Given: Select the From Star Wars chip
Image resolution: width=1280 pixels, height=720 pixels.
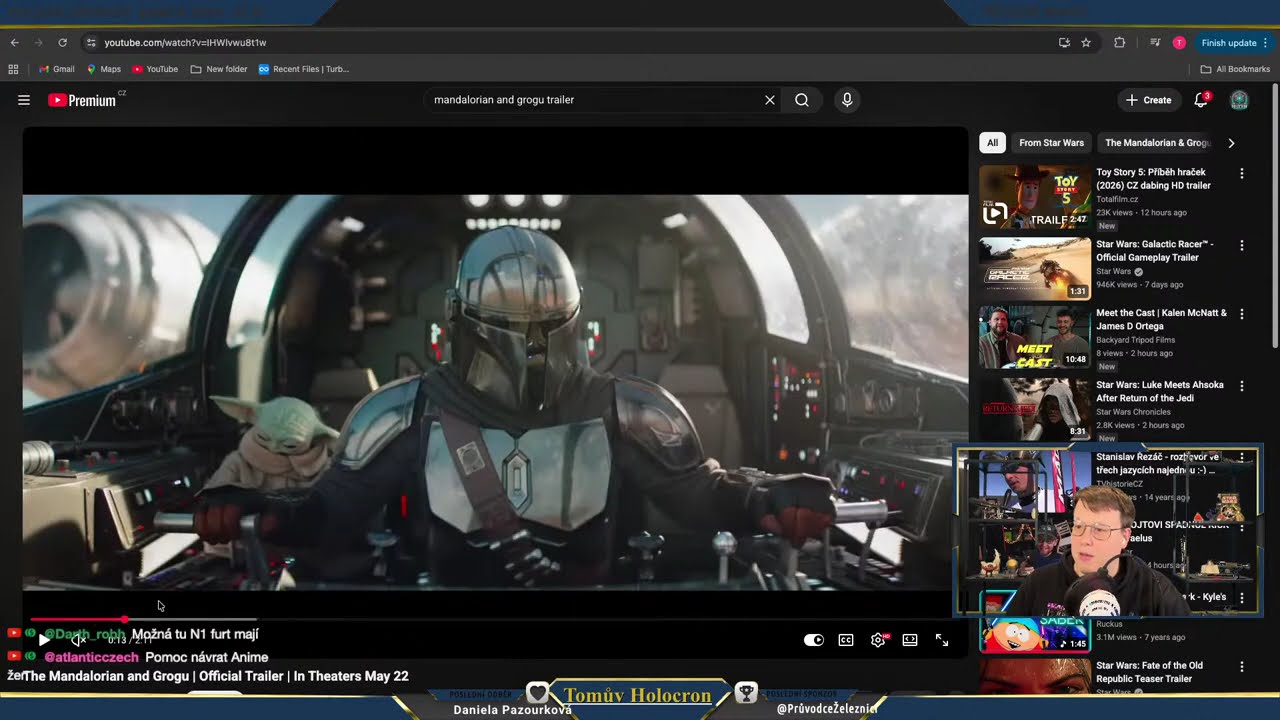Looking at the screenshot, I should pyautogui.click(x=1051, y=143).
